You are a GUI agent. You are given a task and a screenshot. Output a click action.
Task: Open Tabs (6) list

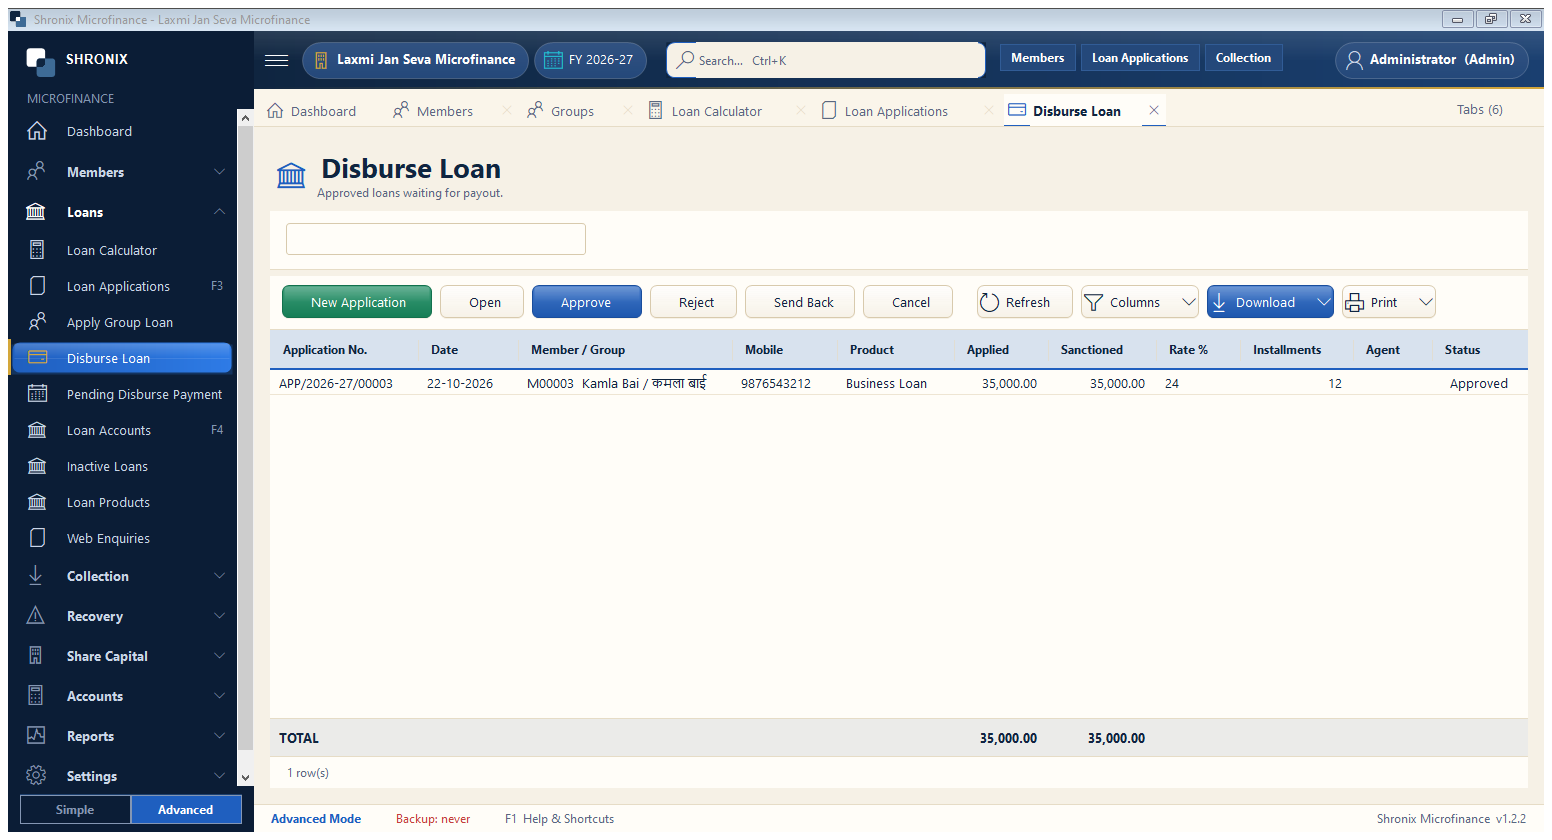[1479, 110]
